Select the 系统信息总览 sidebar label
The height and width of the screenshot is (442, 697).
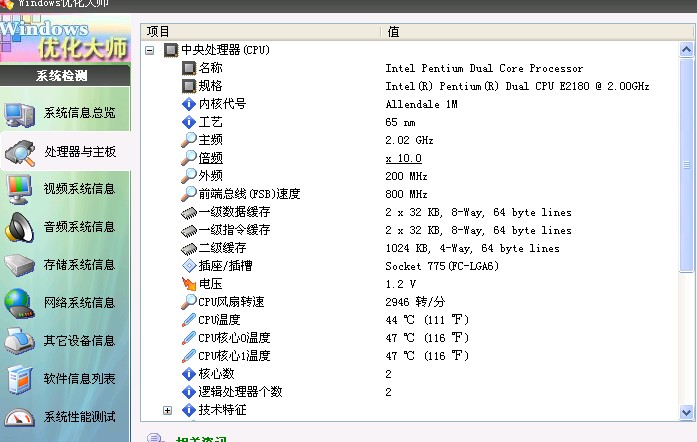coord(80,113)
